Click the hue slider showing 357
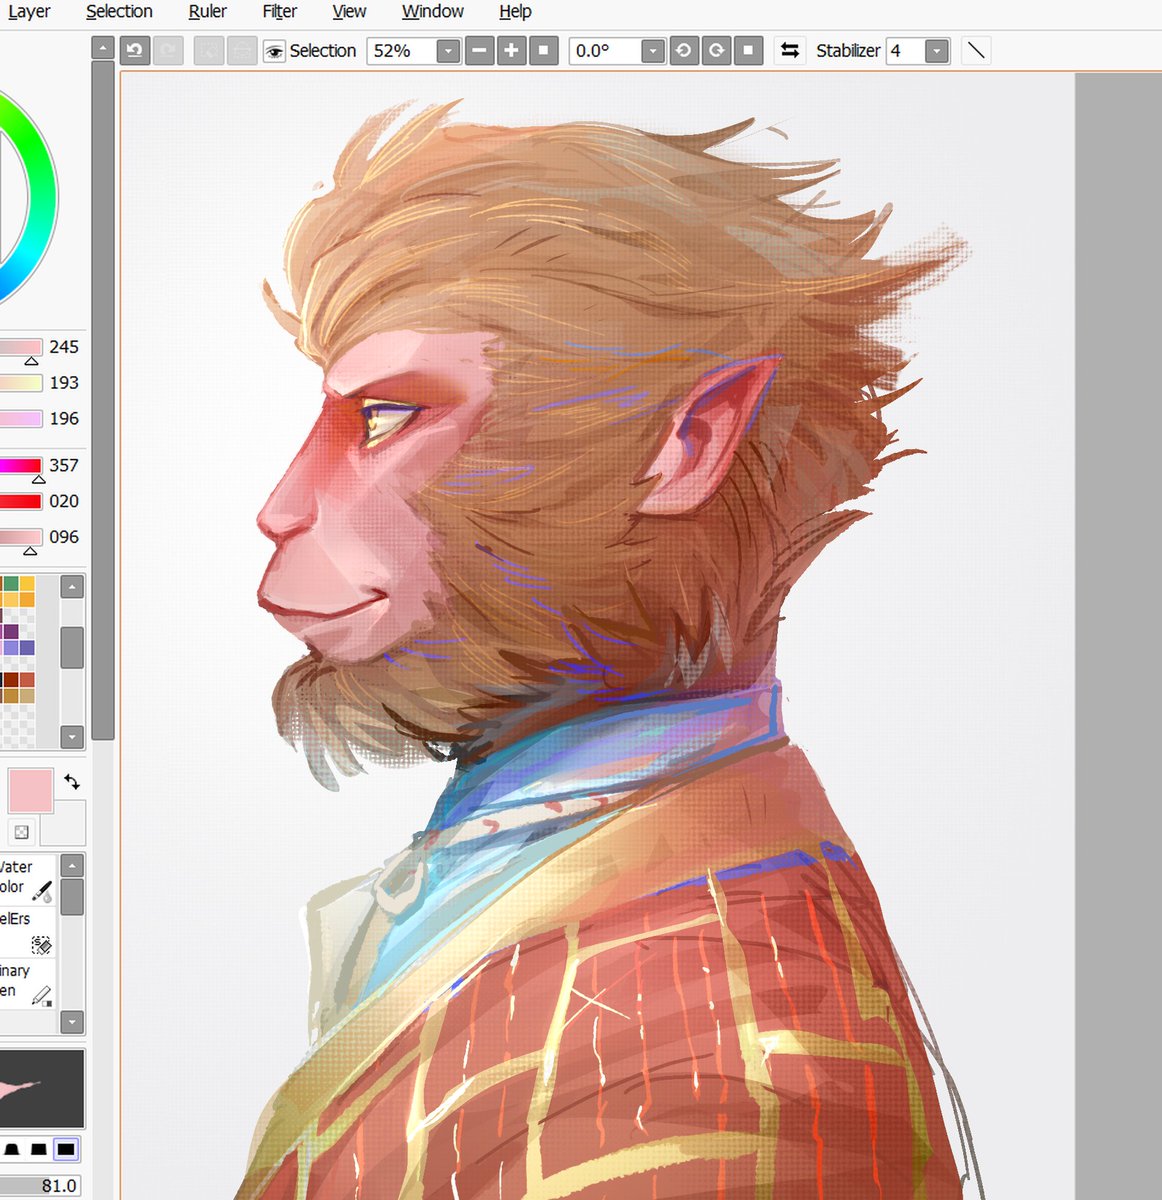 click(x=21, y=466)
